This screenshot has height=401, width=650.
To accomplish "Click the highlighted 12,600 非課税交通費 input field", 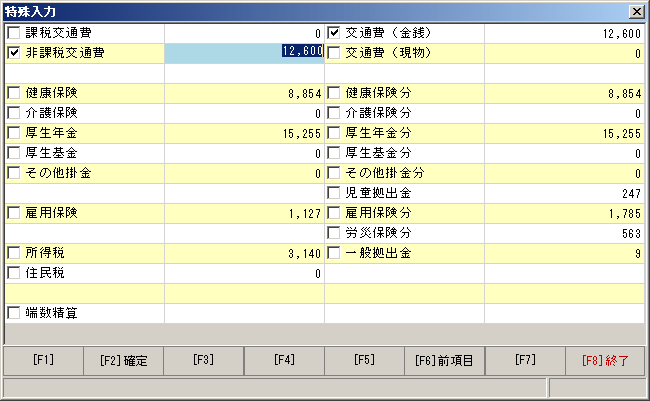I will 244,53.
